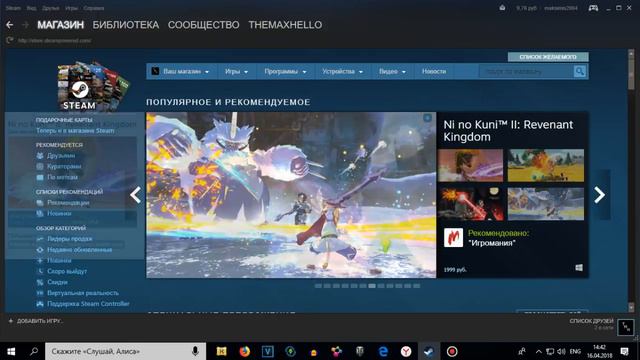Open the friends list chat icon
Screen dimensions: 640x360
click(x=626, y=327)
